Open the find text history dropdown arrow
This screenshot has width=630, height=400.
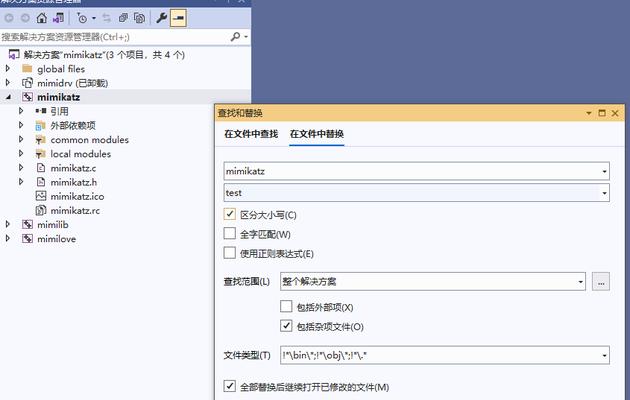604,171
